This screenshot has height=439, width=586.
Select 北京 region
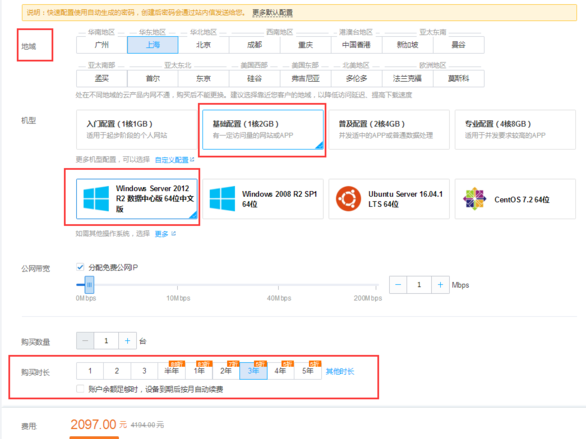click(203, 45)
